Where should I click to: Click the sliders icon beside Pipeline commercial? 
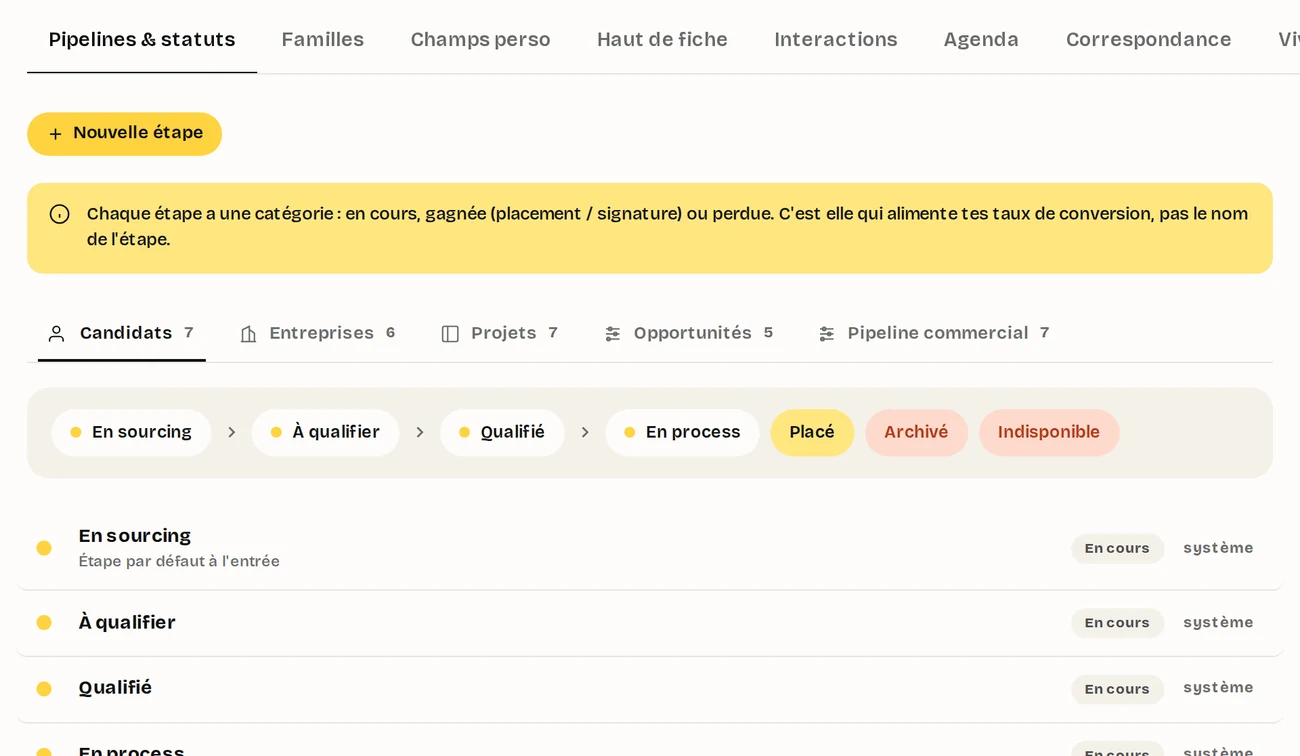(x=827, y=334)
